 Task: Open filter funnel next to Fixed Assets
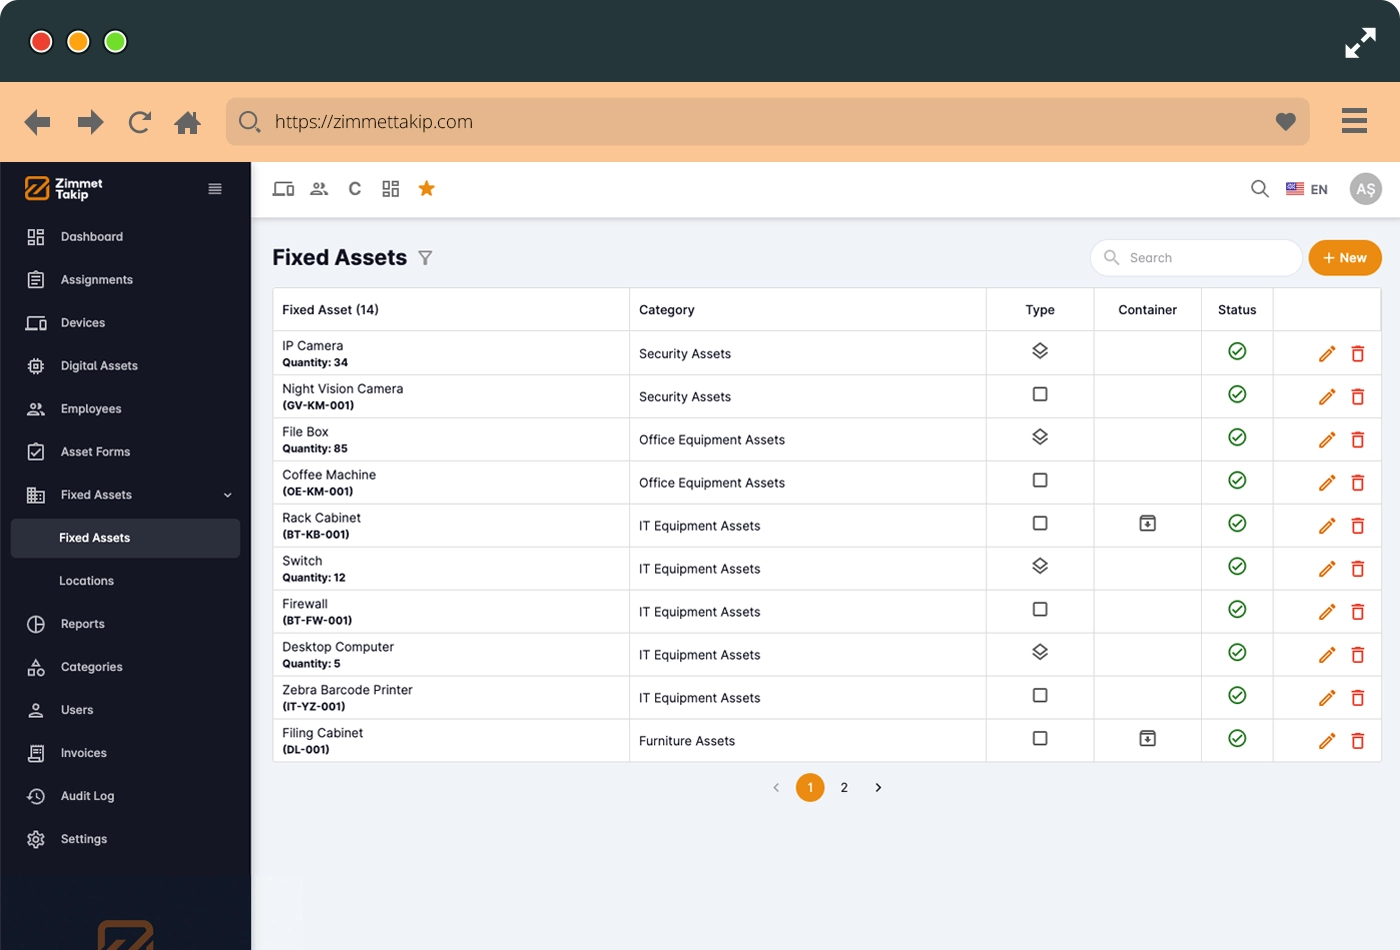(x=425, y=258)
